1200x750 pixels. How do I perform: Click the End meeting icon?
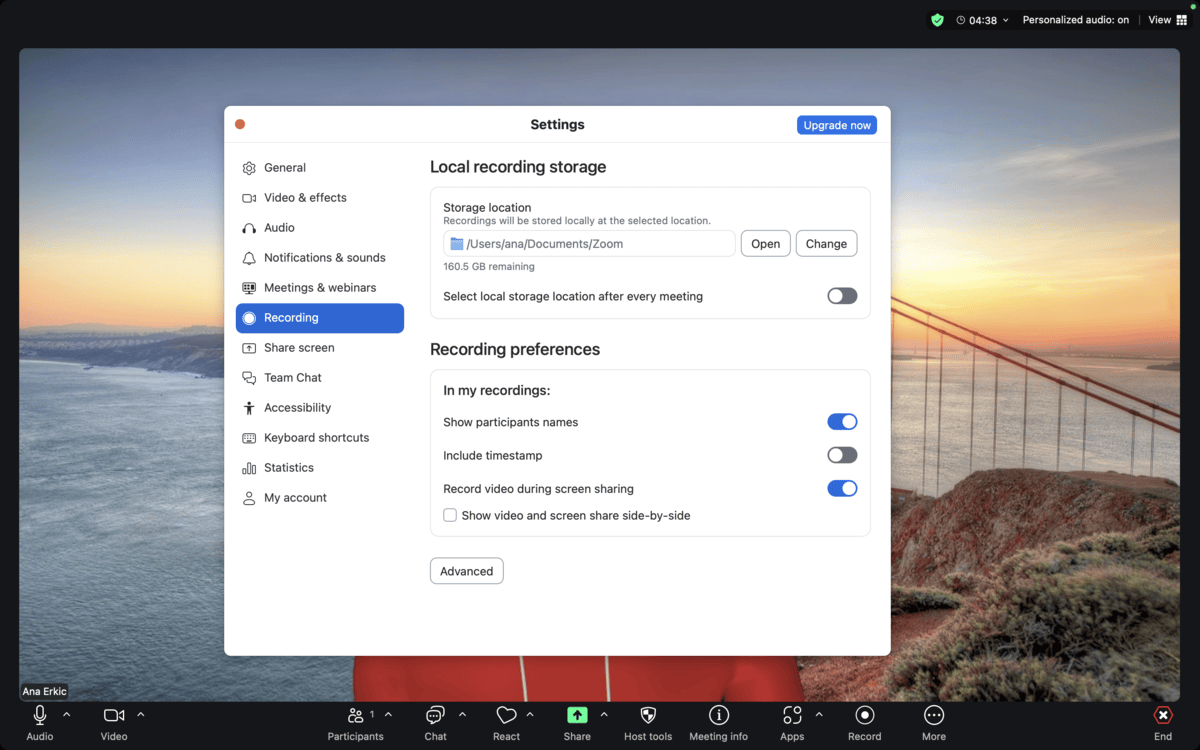[1163, 715]
